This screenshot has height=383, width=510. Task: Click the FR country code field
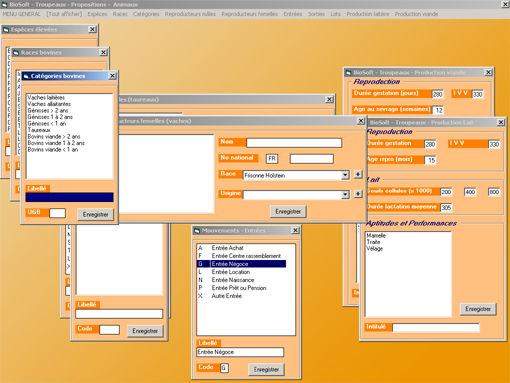coord(272,159)
